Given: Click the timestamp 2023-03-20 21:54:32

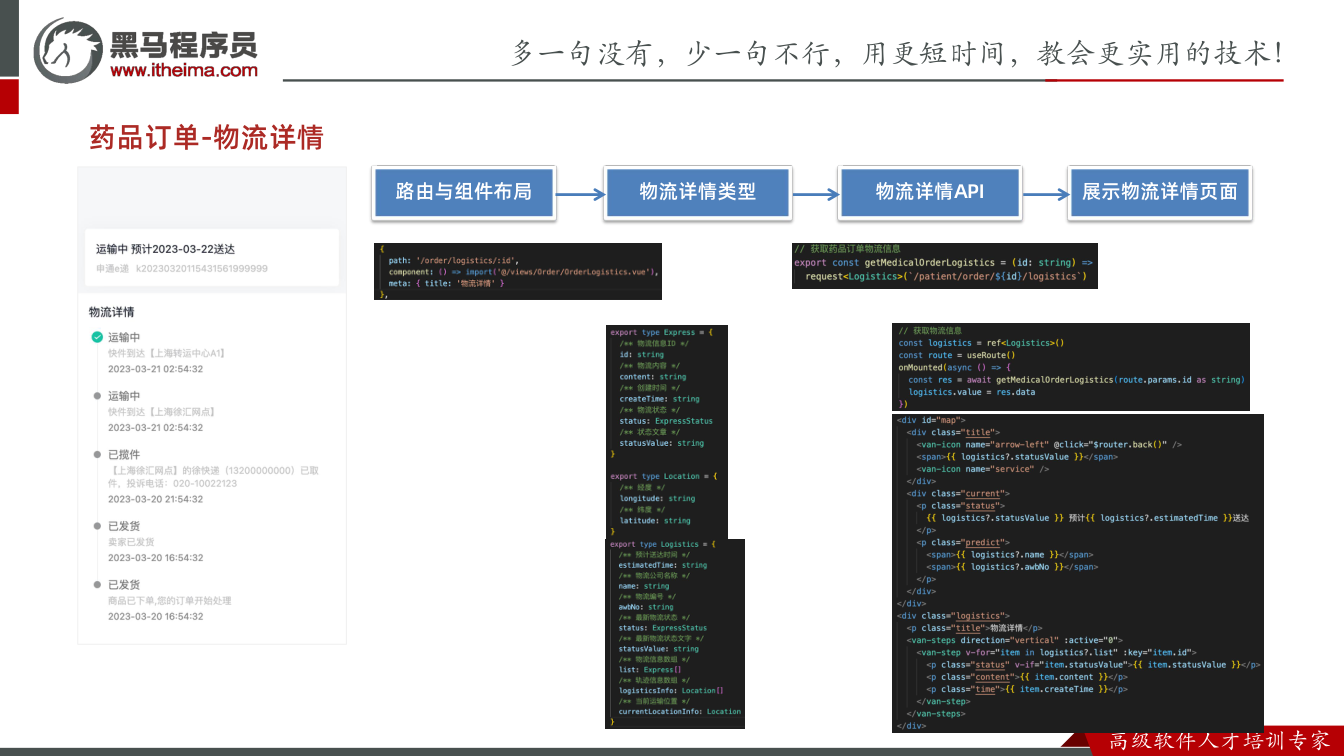Looking at the screenshot, I should pyautogui.click(x=155, y=499).
